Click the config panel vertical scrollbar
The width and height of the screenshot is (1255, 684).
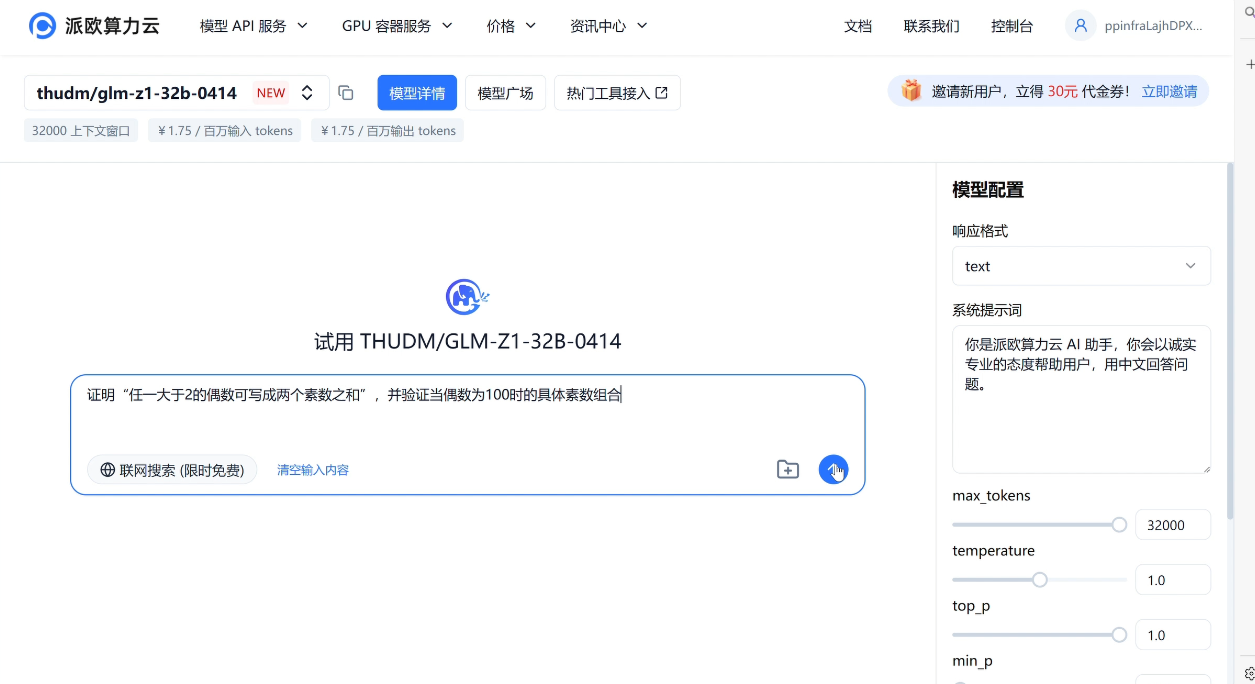tap(1229, 340)
